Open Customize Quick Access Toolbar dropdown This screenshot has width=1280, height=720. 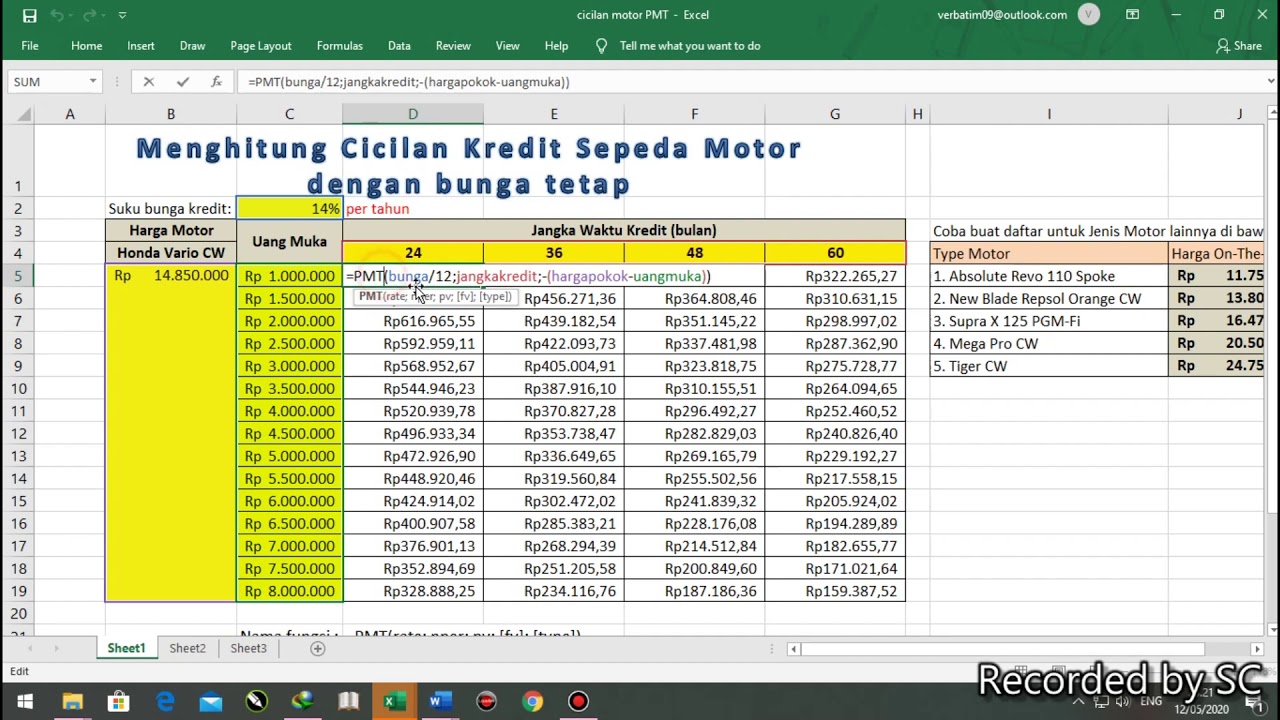(122, 15)
